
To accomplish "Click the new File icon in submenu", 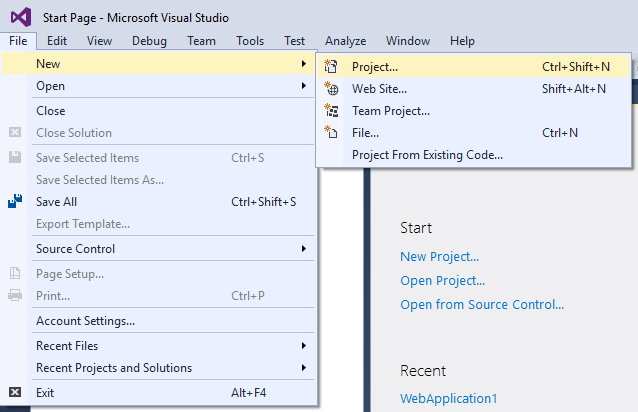I will tap(331, 132).
